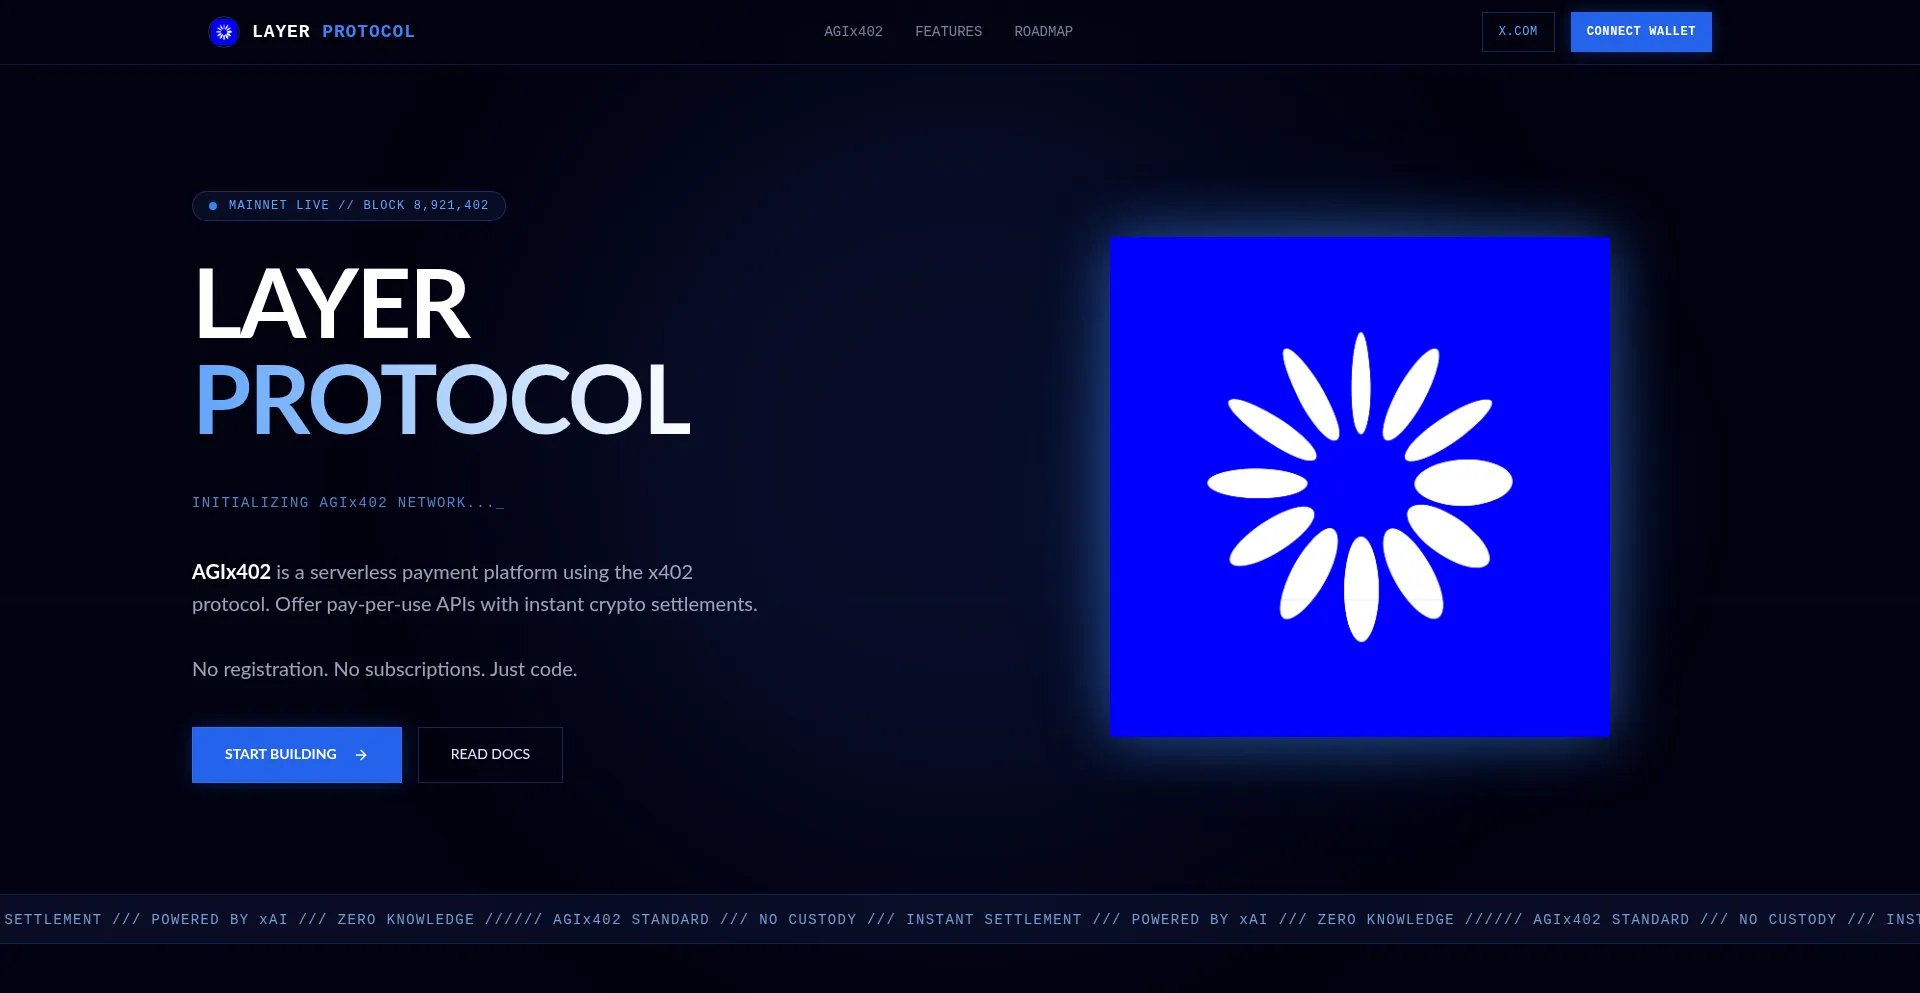Click the starburst logo icon in navbar
This screenshot has height=993, width=1920.
pos(224,32)
